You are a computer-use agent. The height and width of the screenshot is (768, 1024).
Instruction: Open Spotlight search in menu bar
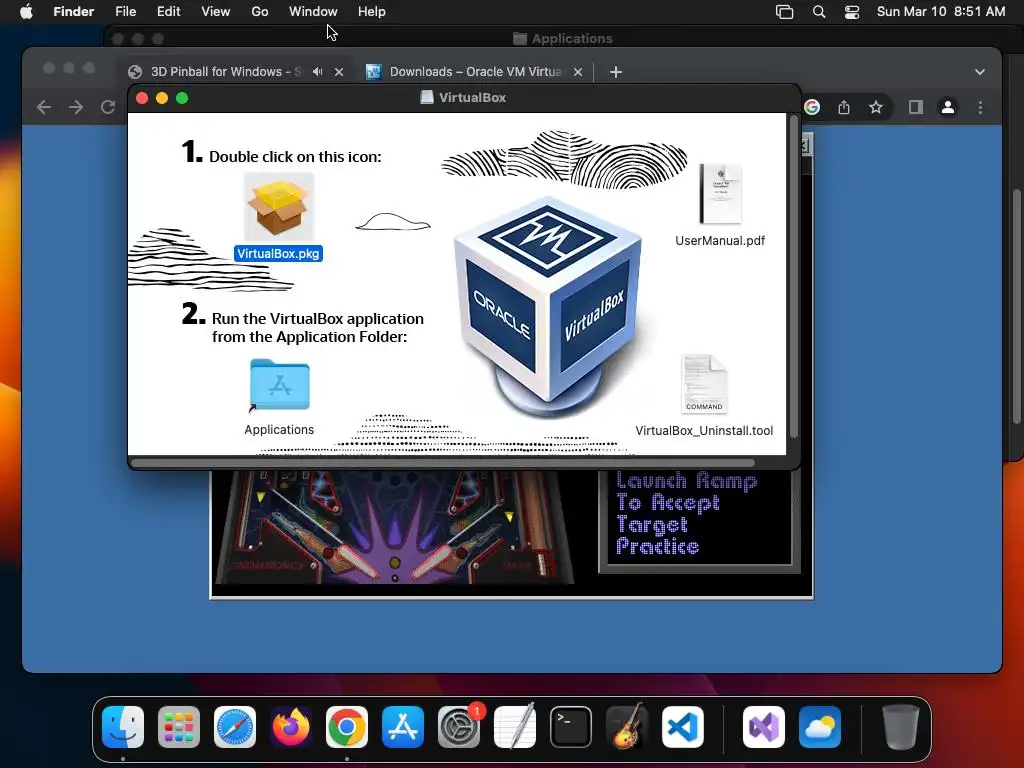819,12
